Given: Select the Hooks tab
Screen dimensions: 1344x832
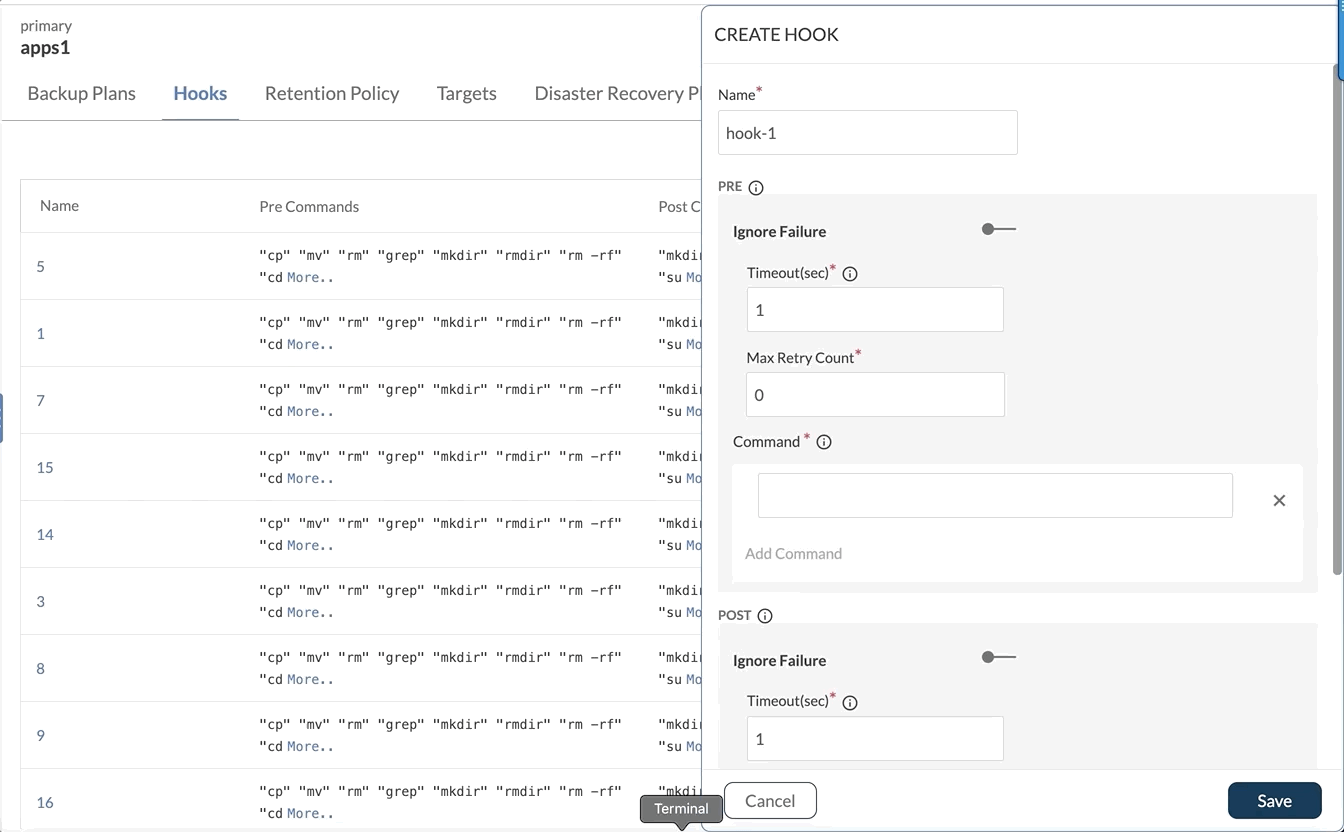Looking at the screenshot, I should tap(200, 93).
